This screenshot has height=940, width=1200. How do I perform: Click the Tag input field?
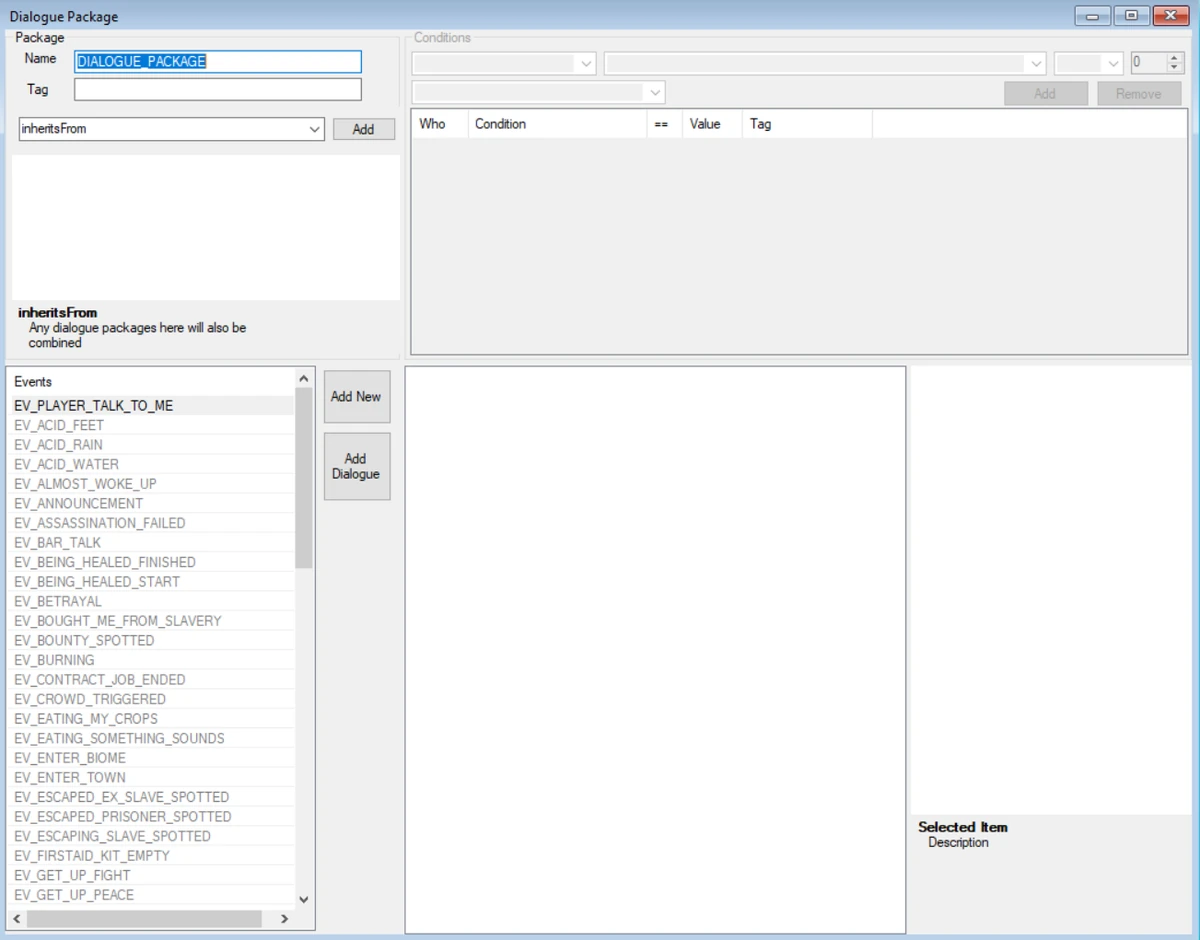pos(216,88)
